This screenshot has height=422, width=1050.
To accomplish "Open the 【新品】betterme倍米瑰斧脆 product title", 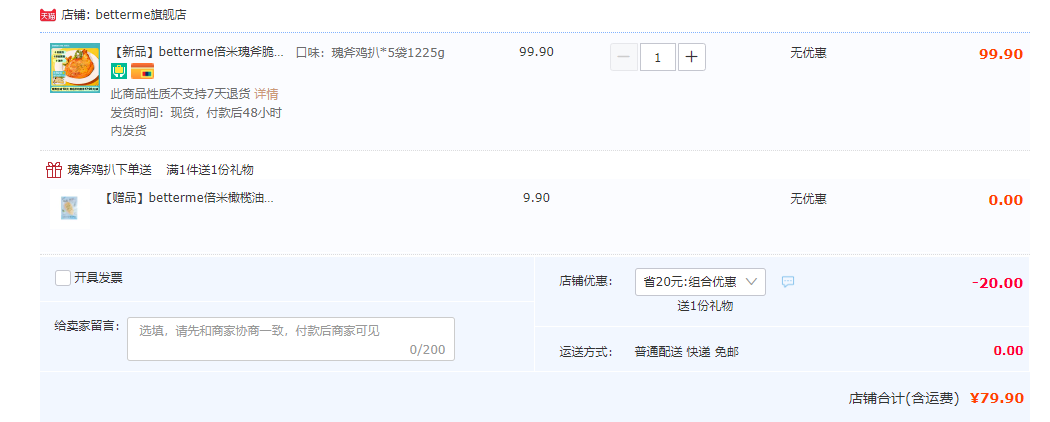I will [197, 52].
